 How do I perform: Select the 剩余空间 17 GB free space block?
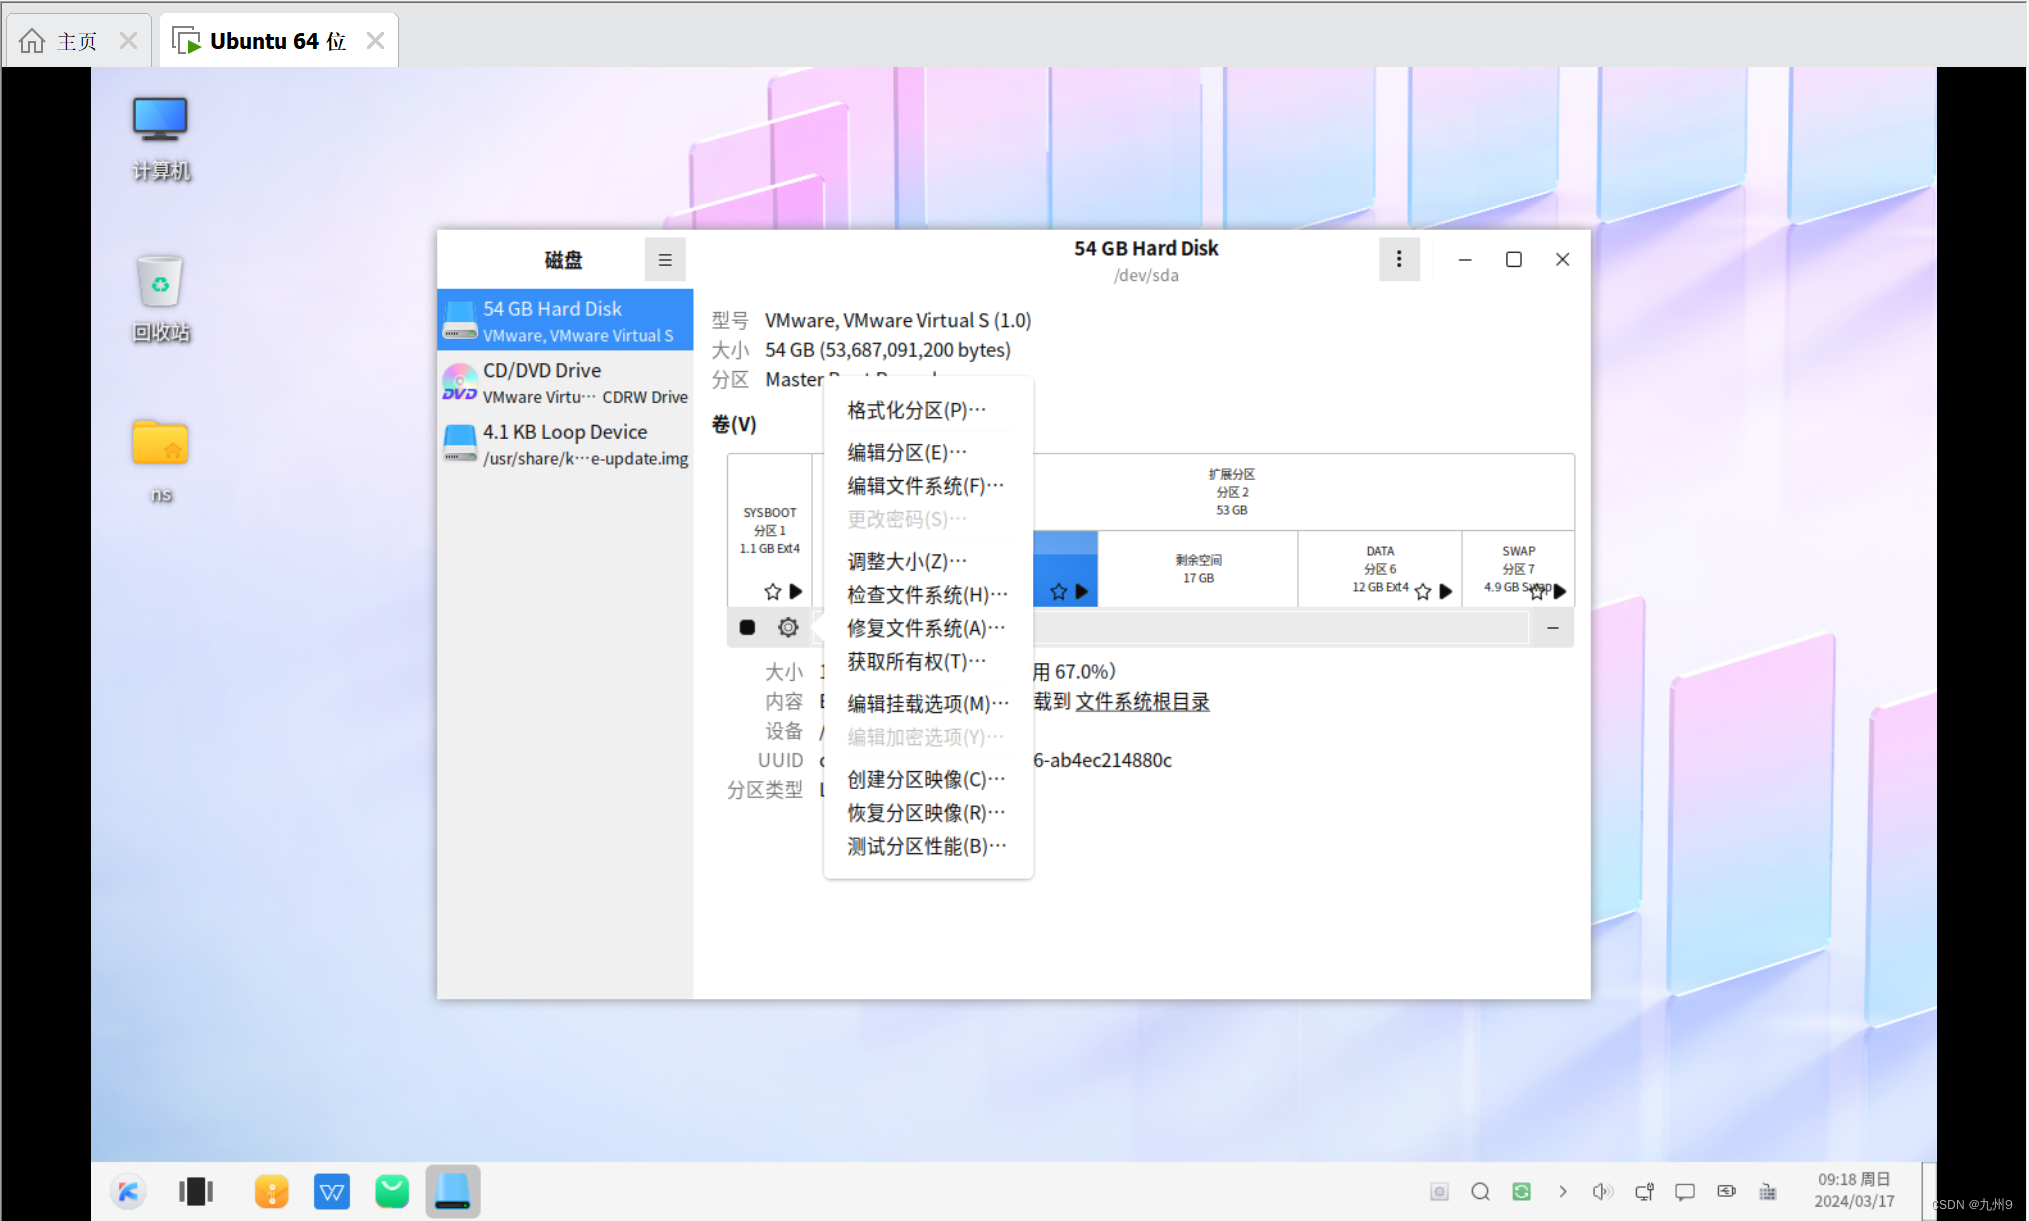pos(1197,568)
